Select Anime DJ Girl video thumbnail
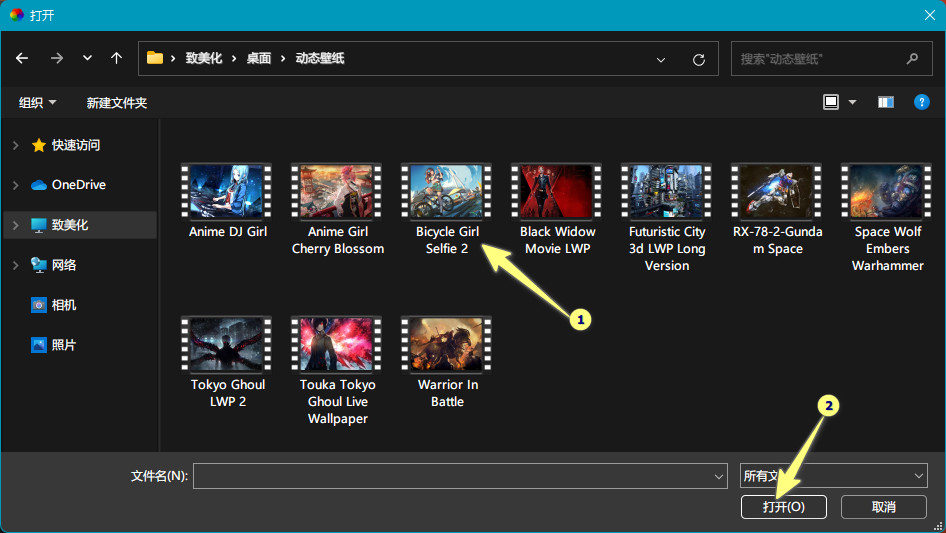The width and height of the screenshot is (946, 533). 227,191
